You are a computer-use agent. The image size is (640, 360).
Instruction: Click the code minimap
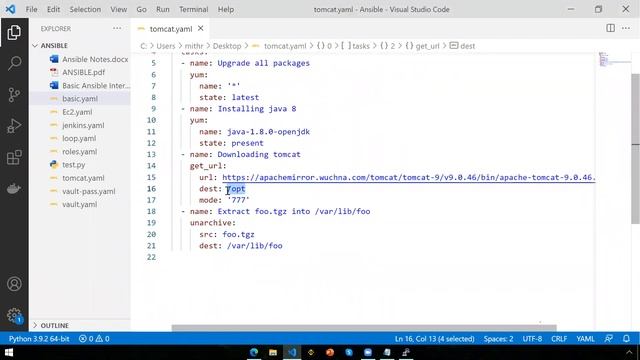click(x=612, y=60)
